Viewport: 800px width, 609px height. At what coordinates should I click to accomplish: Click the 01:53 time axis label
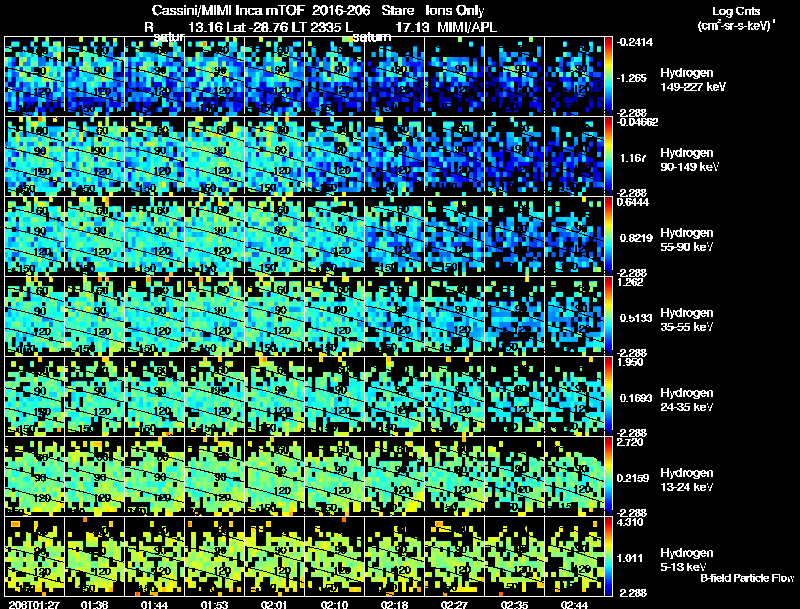pyautogui.click(x=214, y=604)
